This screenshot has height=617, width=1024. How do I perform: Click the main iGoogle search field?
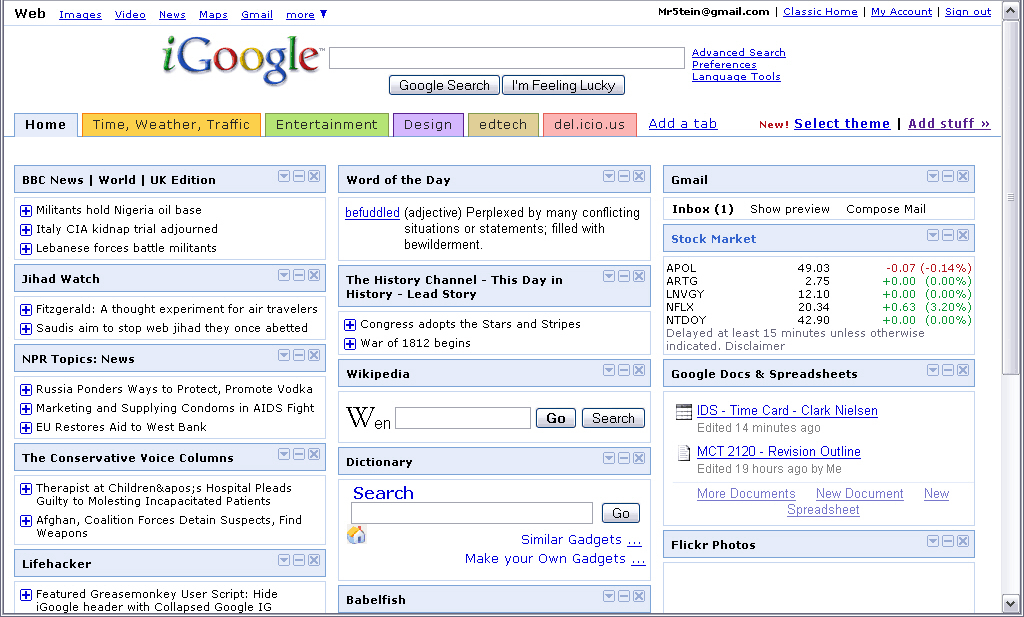point(507,58)
